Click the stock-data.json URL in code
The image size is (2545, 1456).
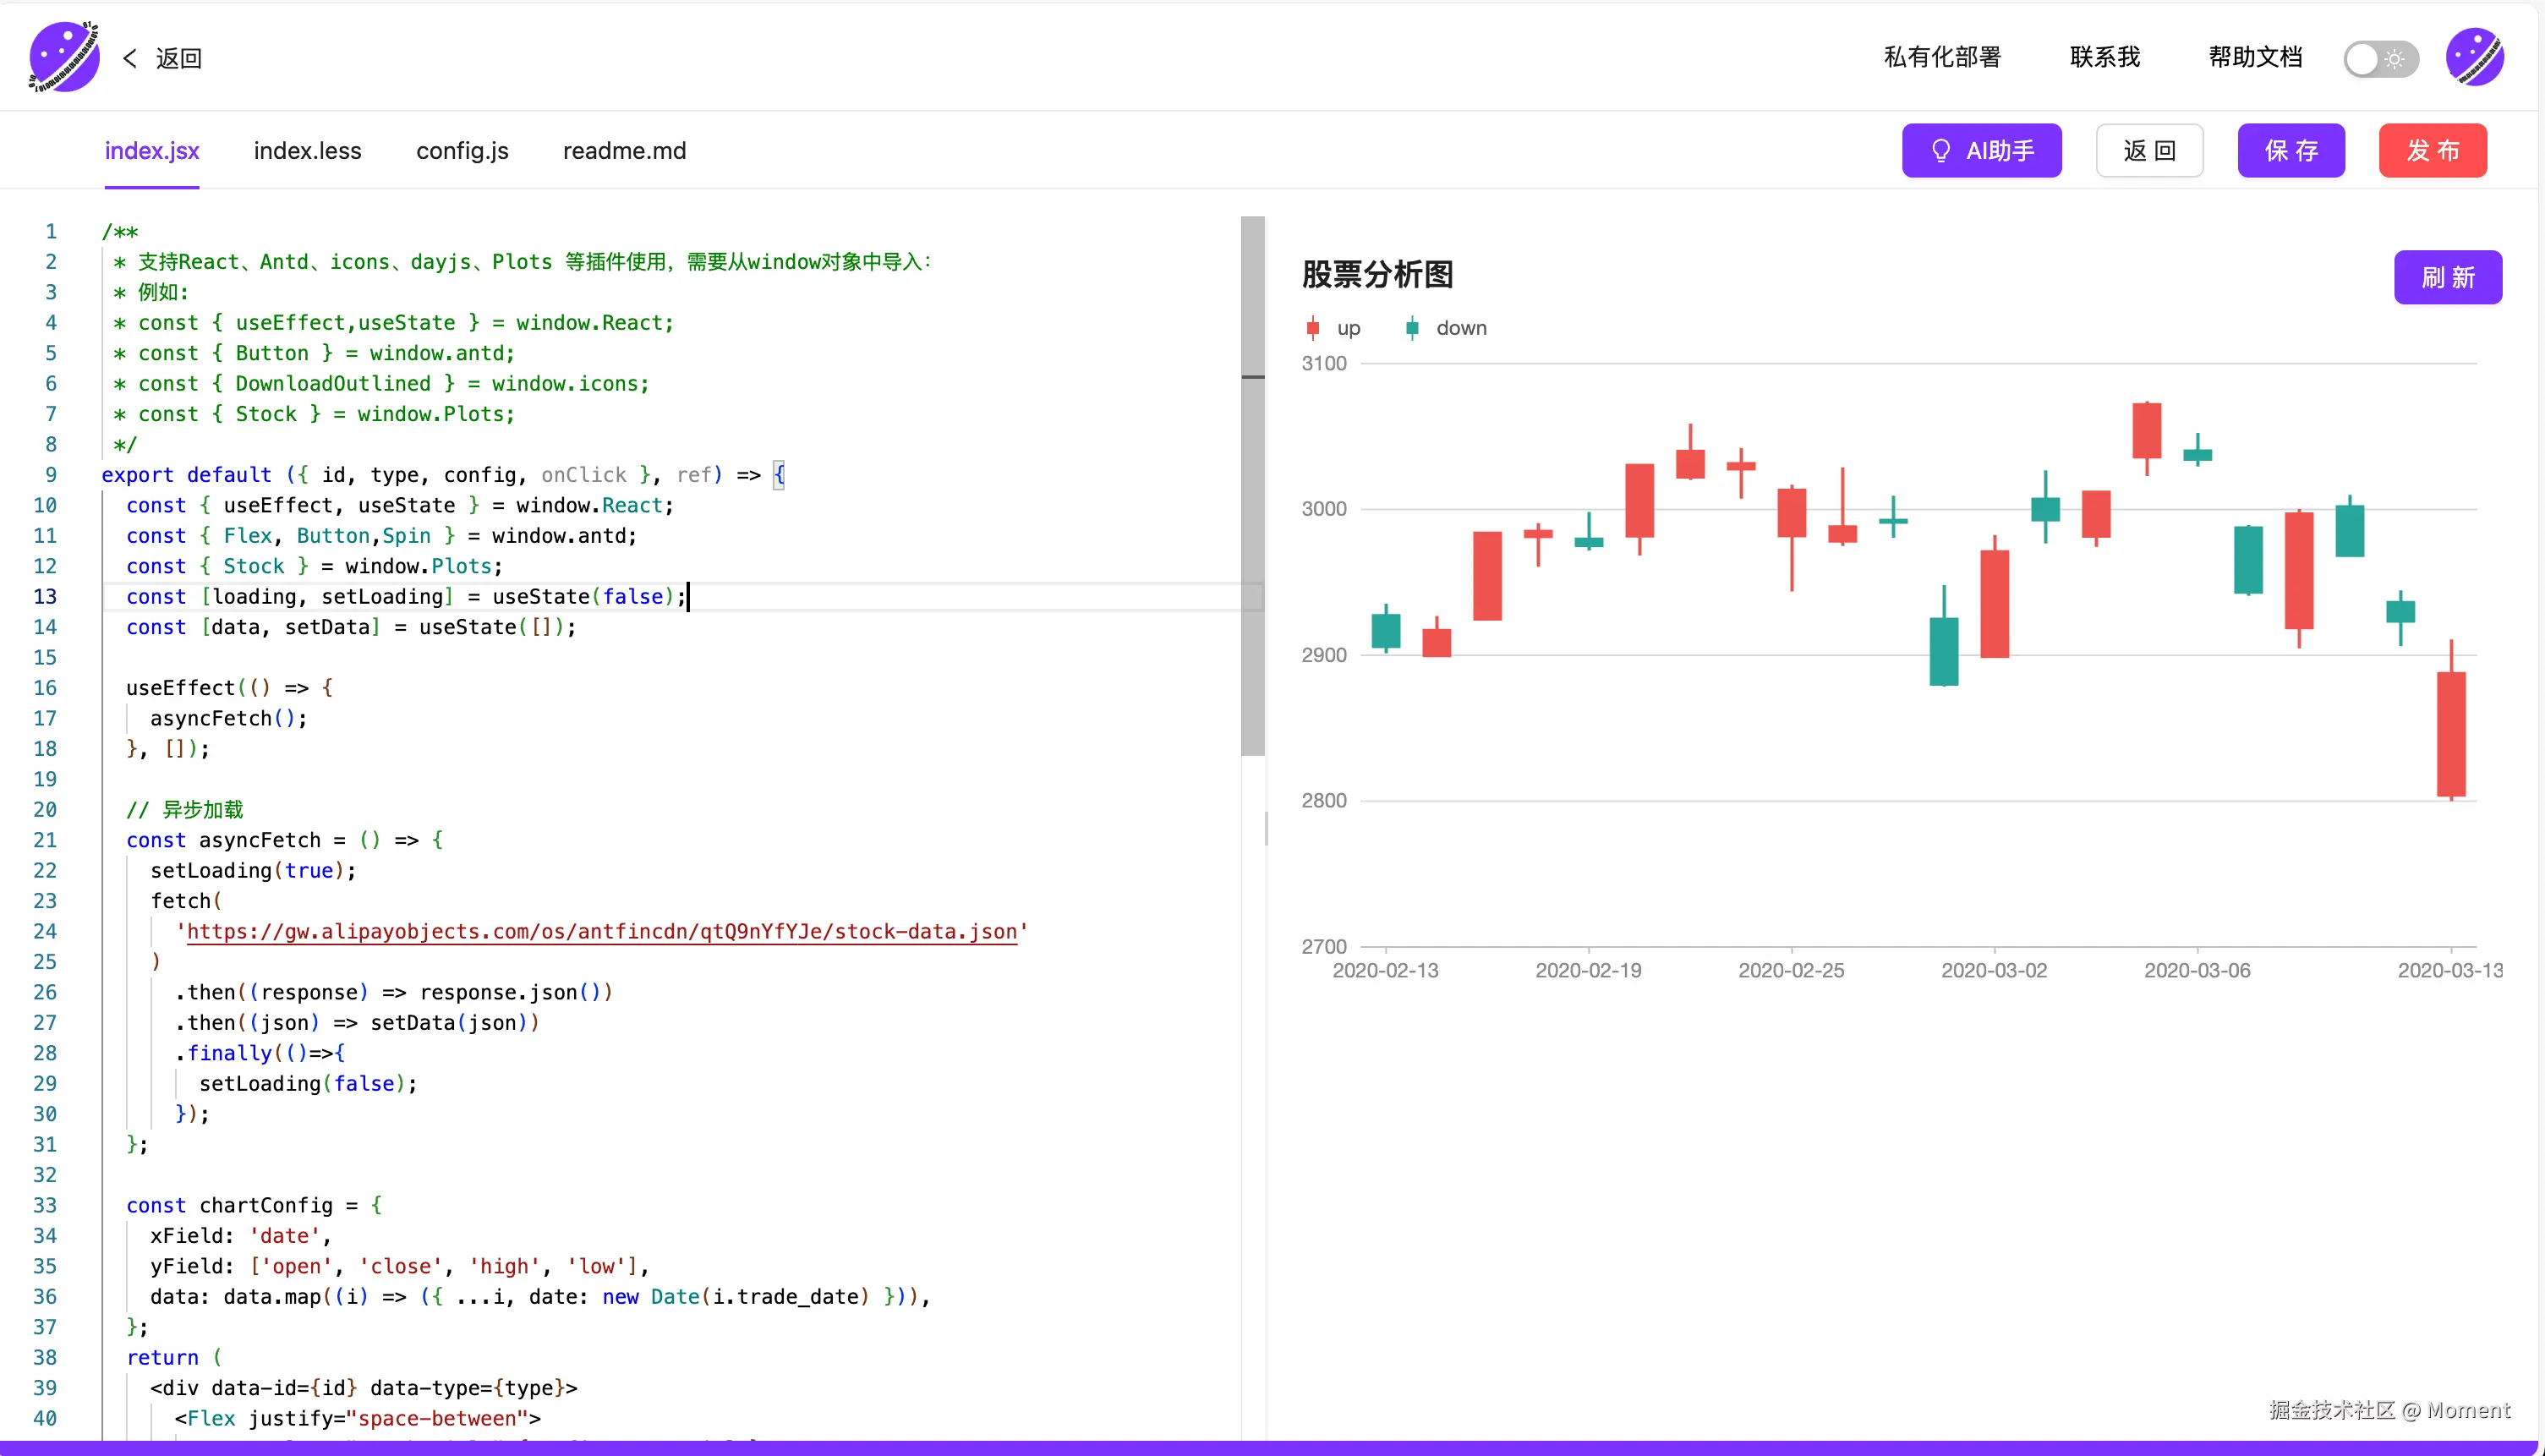pos(601,931)
